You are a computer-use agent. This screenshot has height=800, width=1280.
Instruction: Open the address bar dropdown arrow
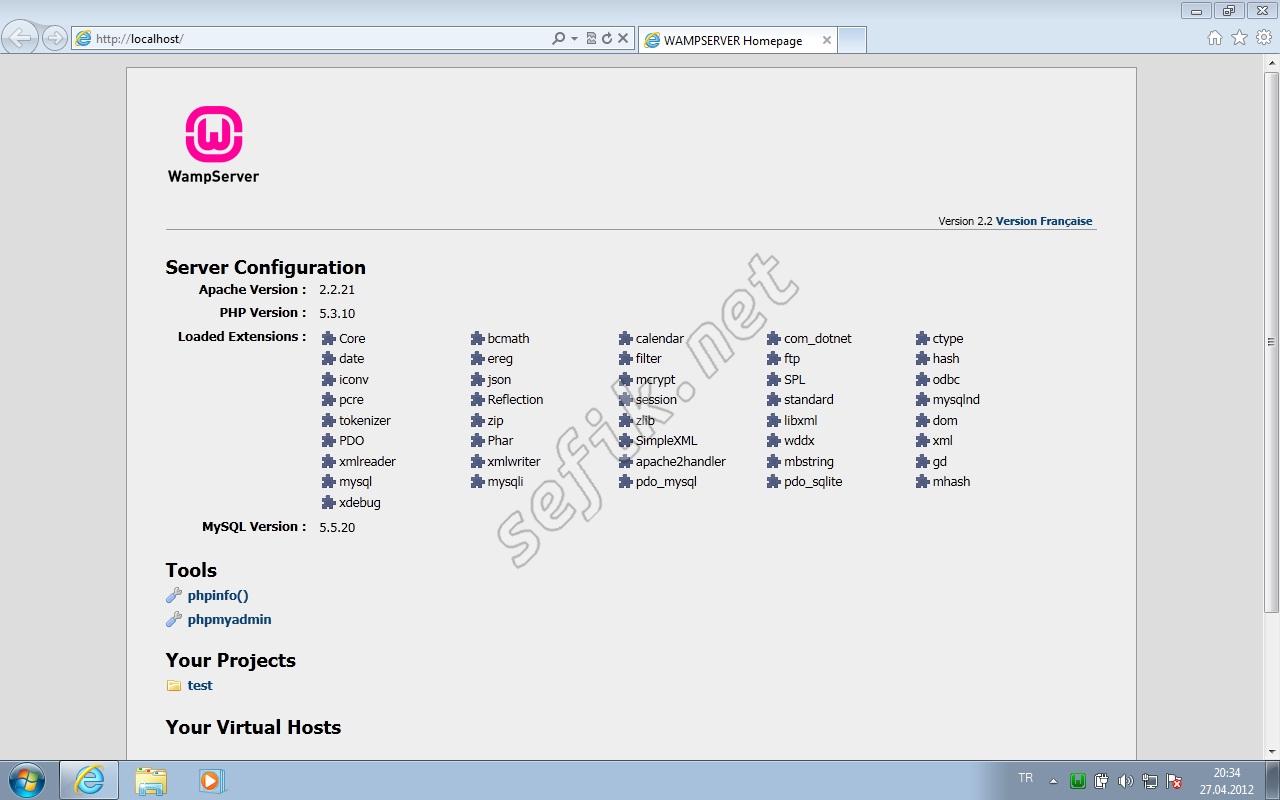point(574,38)
